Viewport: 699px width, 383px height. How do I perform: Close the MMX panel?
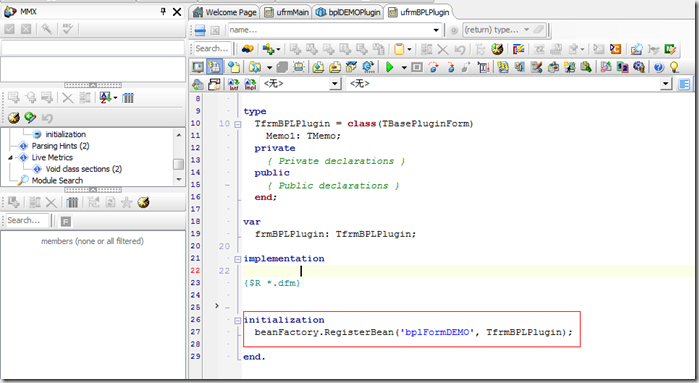tap(177, 12)
